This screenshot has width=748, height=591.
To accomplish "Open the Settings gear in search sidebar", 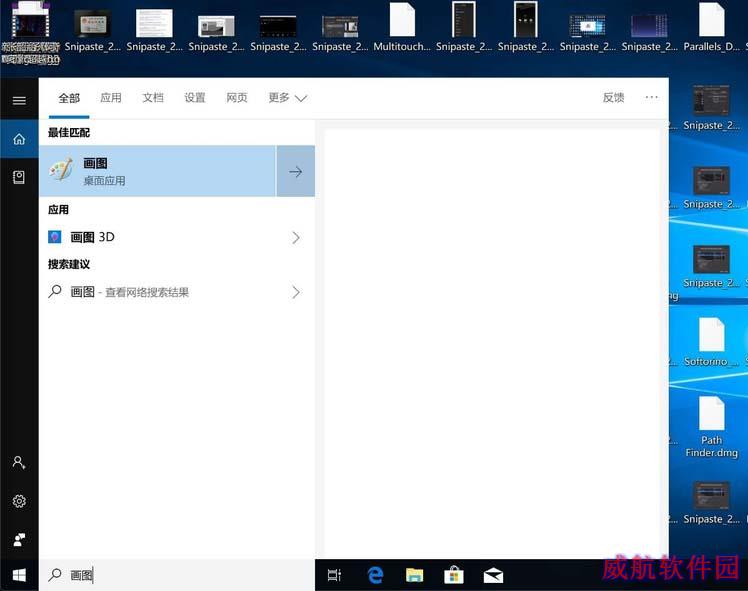I will click(19, 501).
